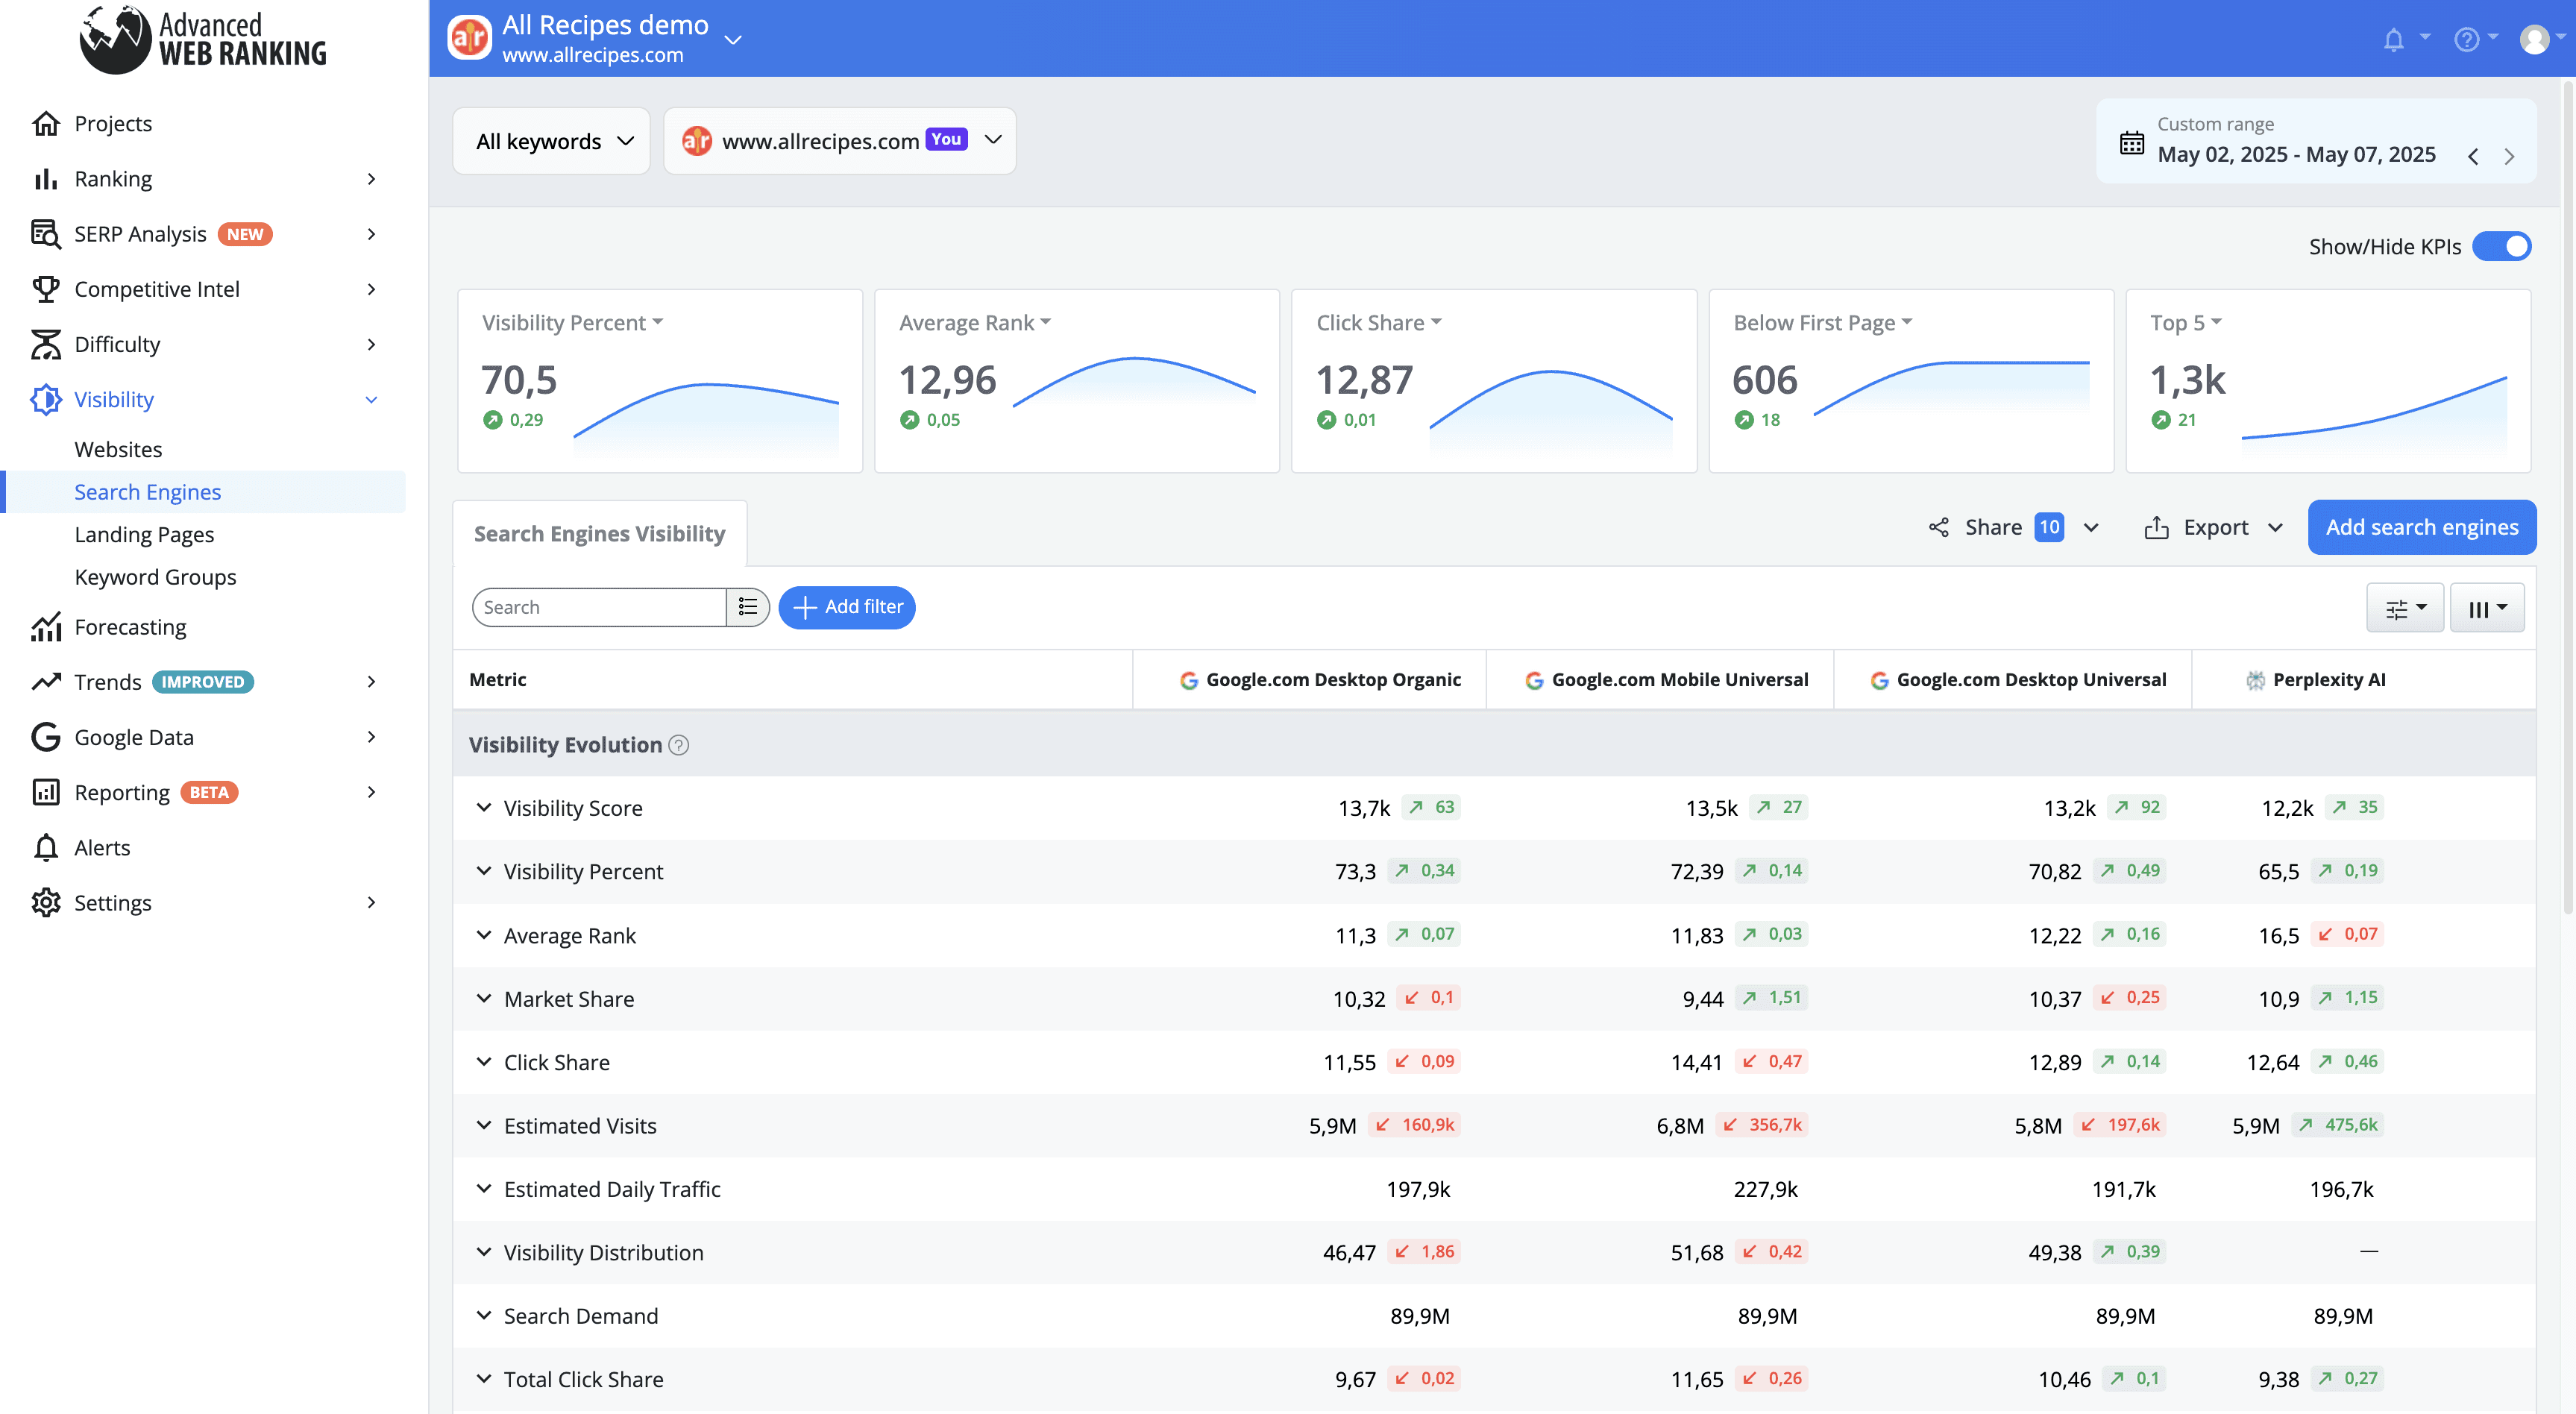Expand the Ranking sidebar chevron
The height and width of the screenshot is (1414, 2576).
(371, 179)
